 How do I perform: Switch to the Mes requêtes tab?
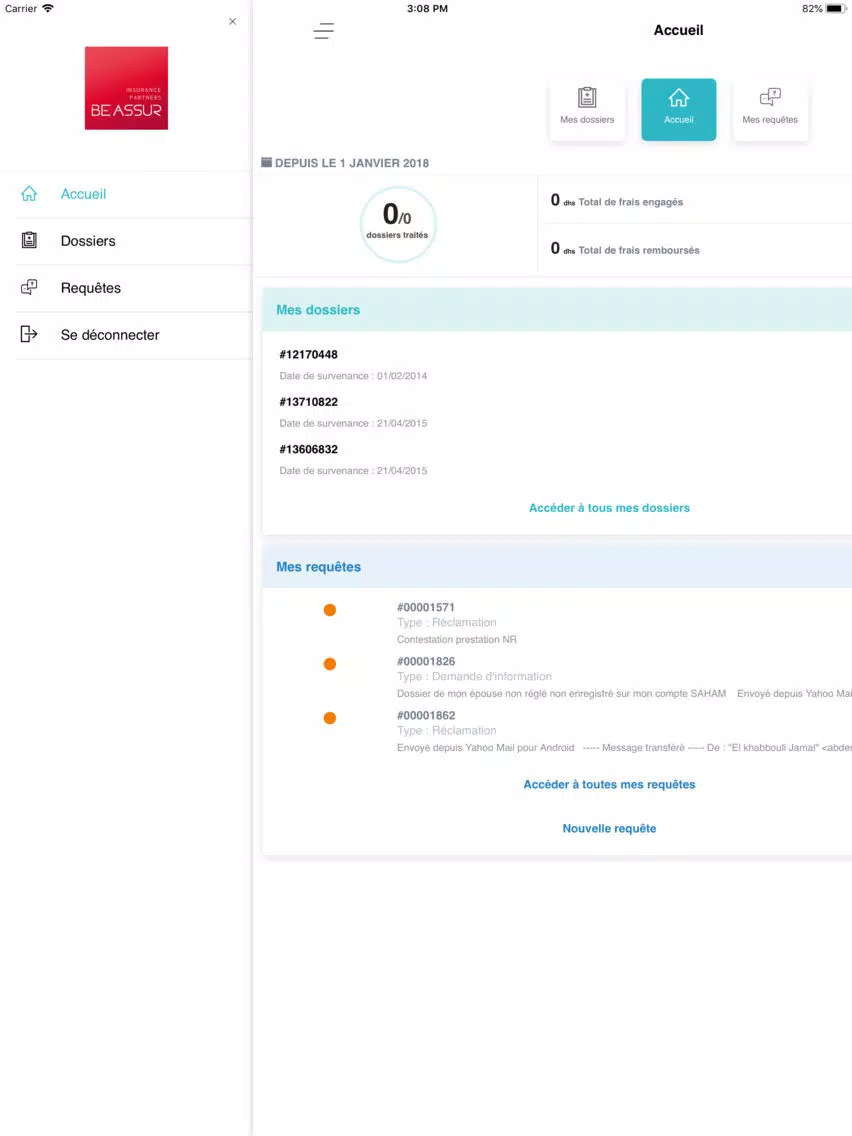tap(770, 109)
